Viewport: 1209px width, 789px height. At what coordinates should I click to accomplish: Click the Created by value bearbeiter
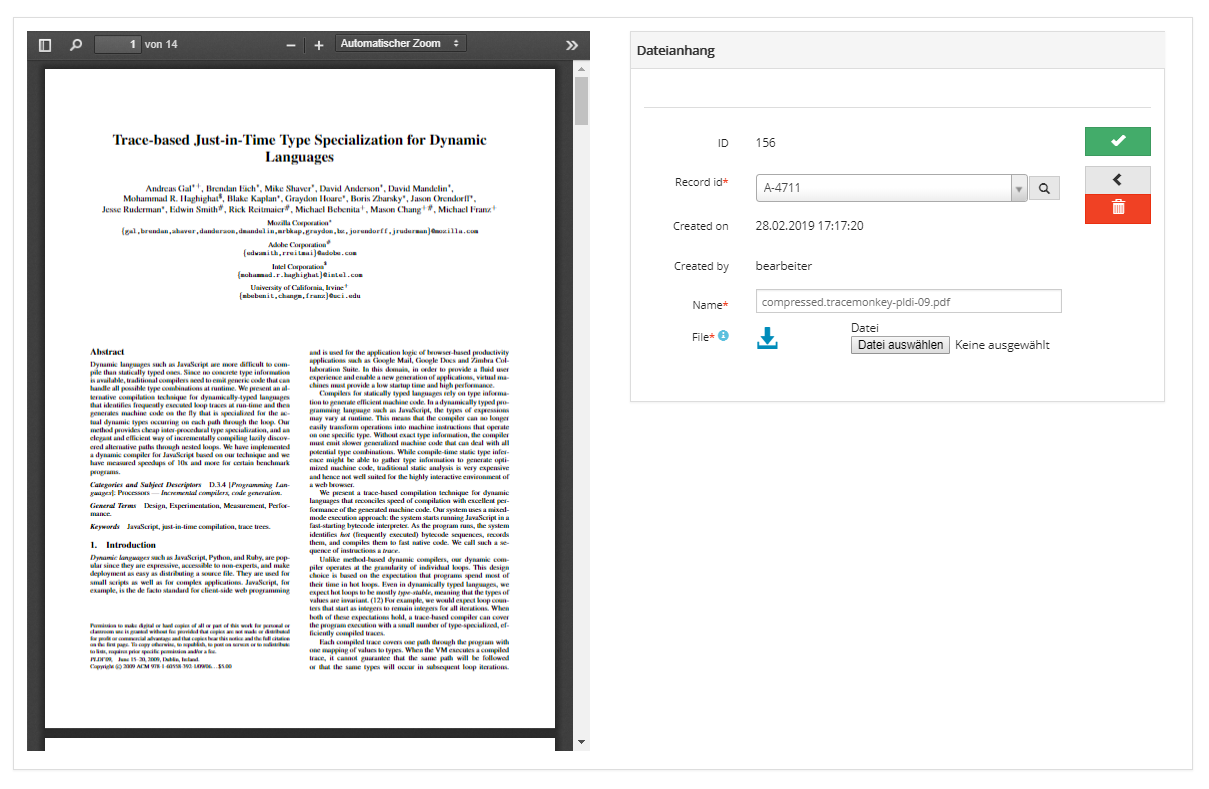pyautogui.click(x=784, y=266)
